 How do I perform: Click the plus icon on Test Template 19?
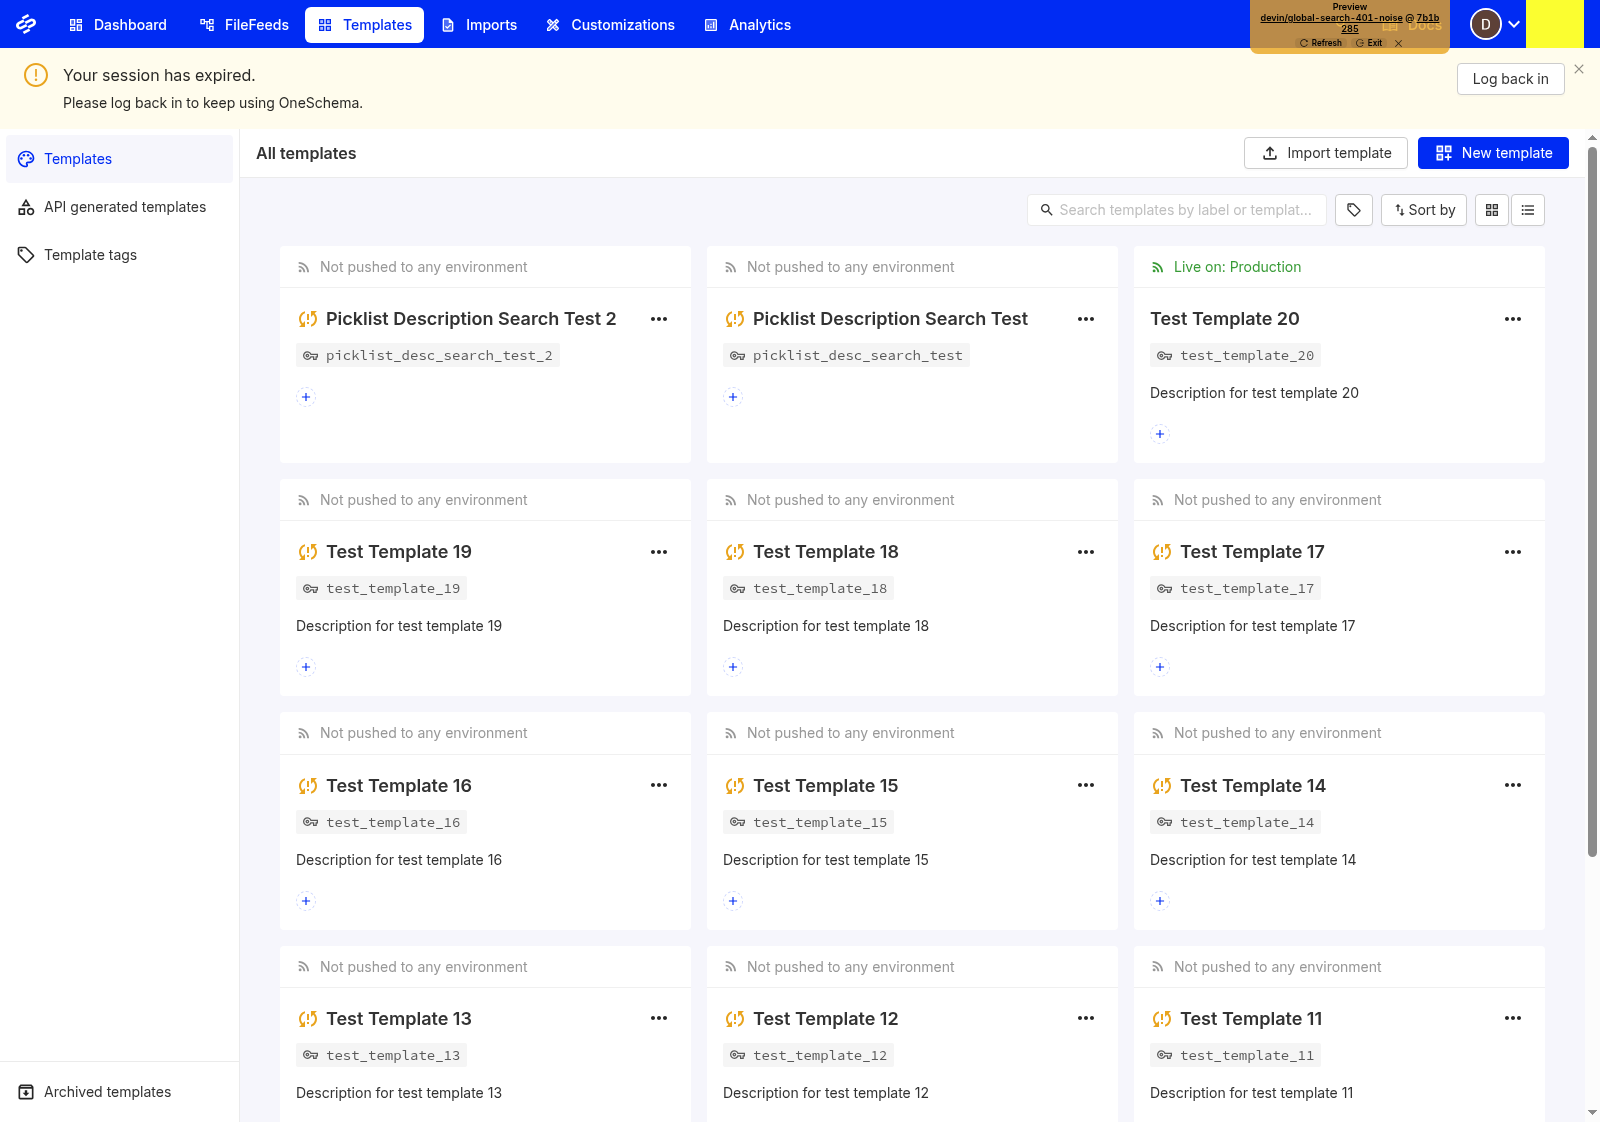pos(306,667)
